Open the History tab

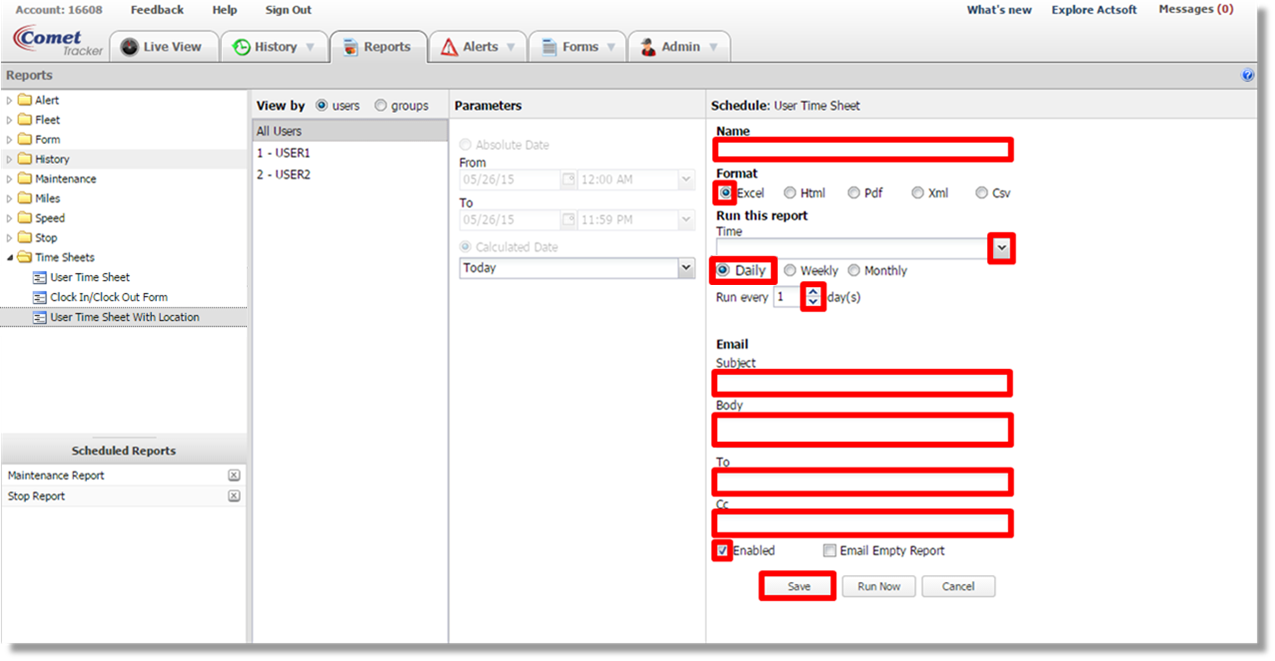click(274, 47)
